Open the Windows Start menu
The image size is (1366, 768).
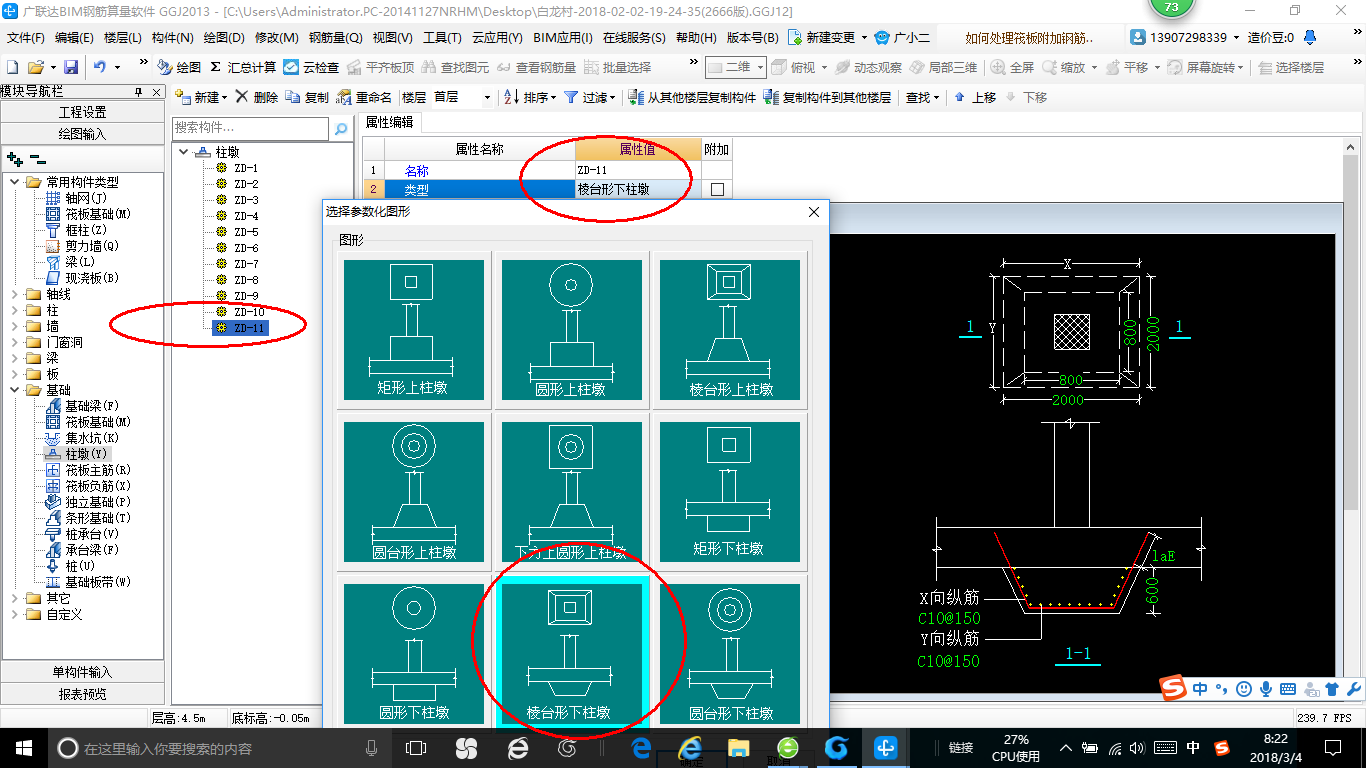point(23,748)
